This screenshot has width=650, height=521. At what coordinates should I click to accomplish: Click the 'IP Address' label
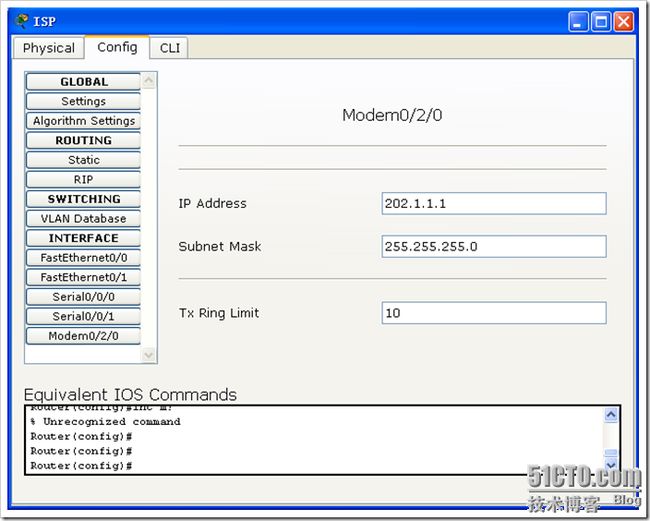tap(212, 204)
